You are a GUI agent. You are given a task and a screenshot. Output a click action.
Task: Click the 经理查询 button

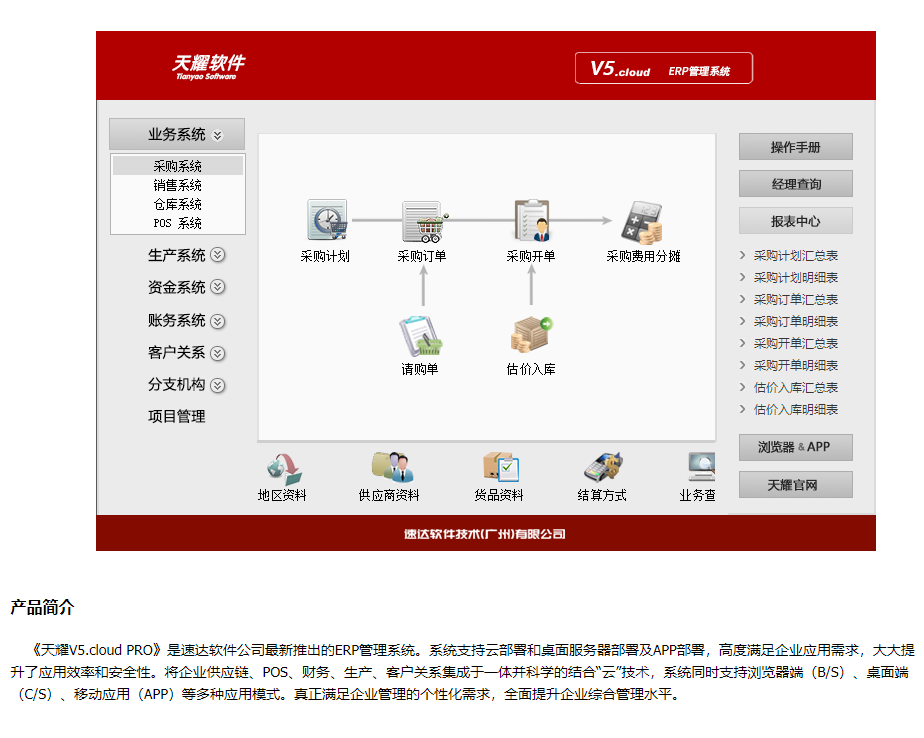(x=796, y=184)
